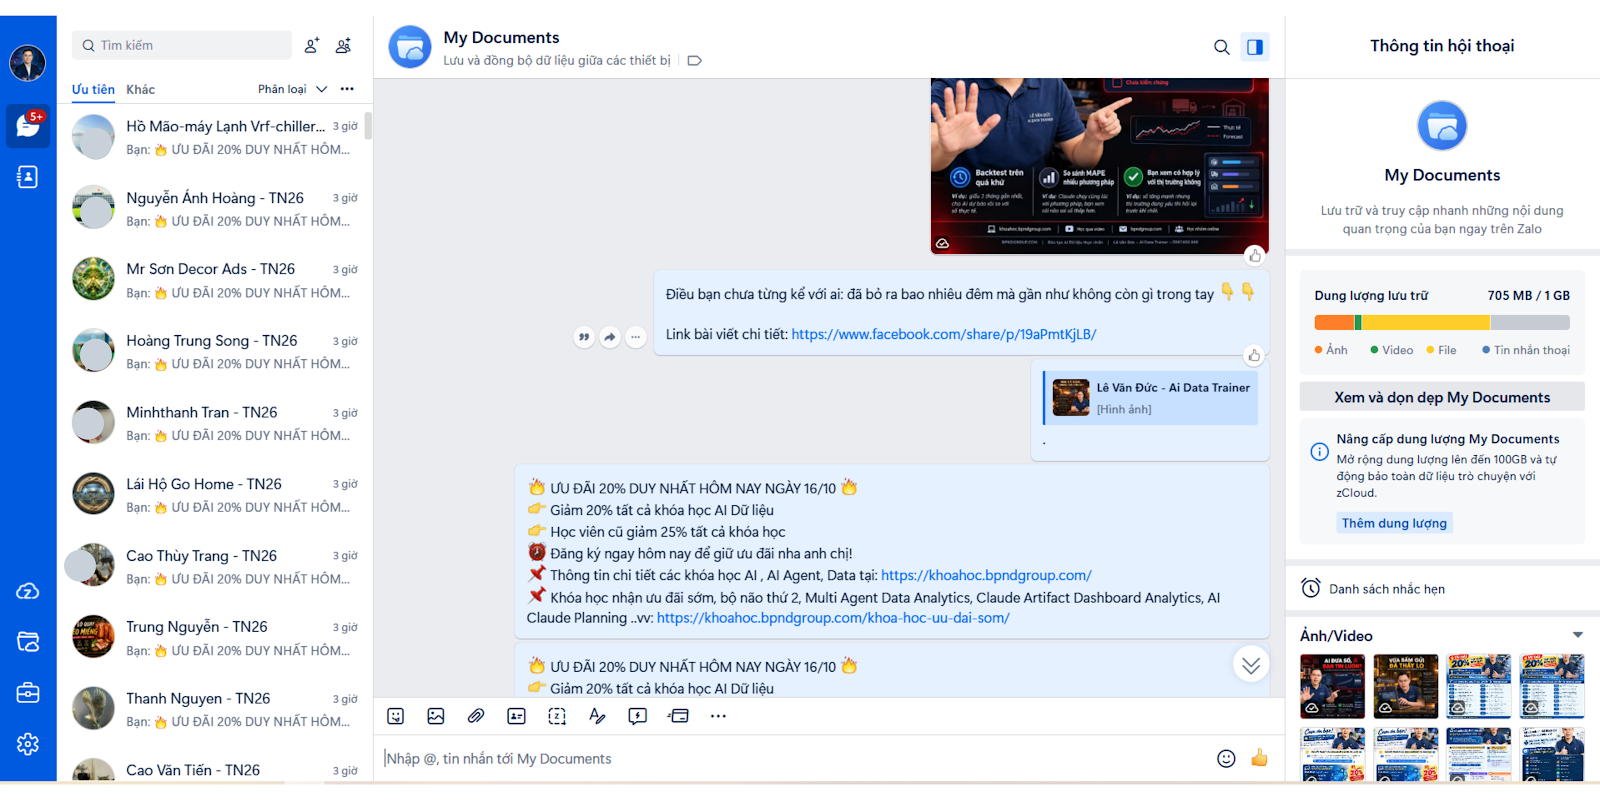Open the sticker picker in the toolbar
Screen dimensions: 1600x800
[396, 716]
